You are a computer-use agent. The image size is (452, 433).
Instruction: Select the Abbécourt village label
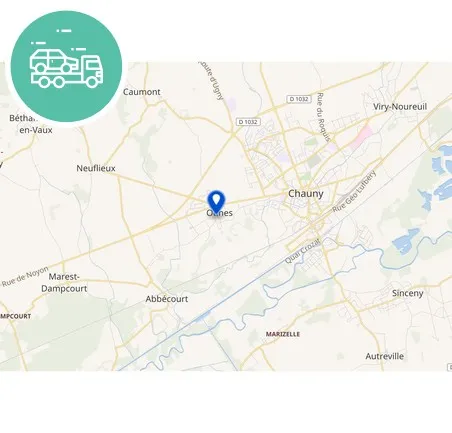click(167, 299)
